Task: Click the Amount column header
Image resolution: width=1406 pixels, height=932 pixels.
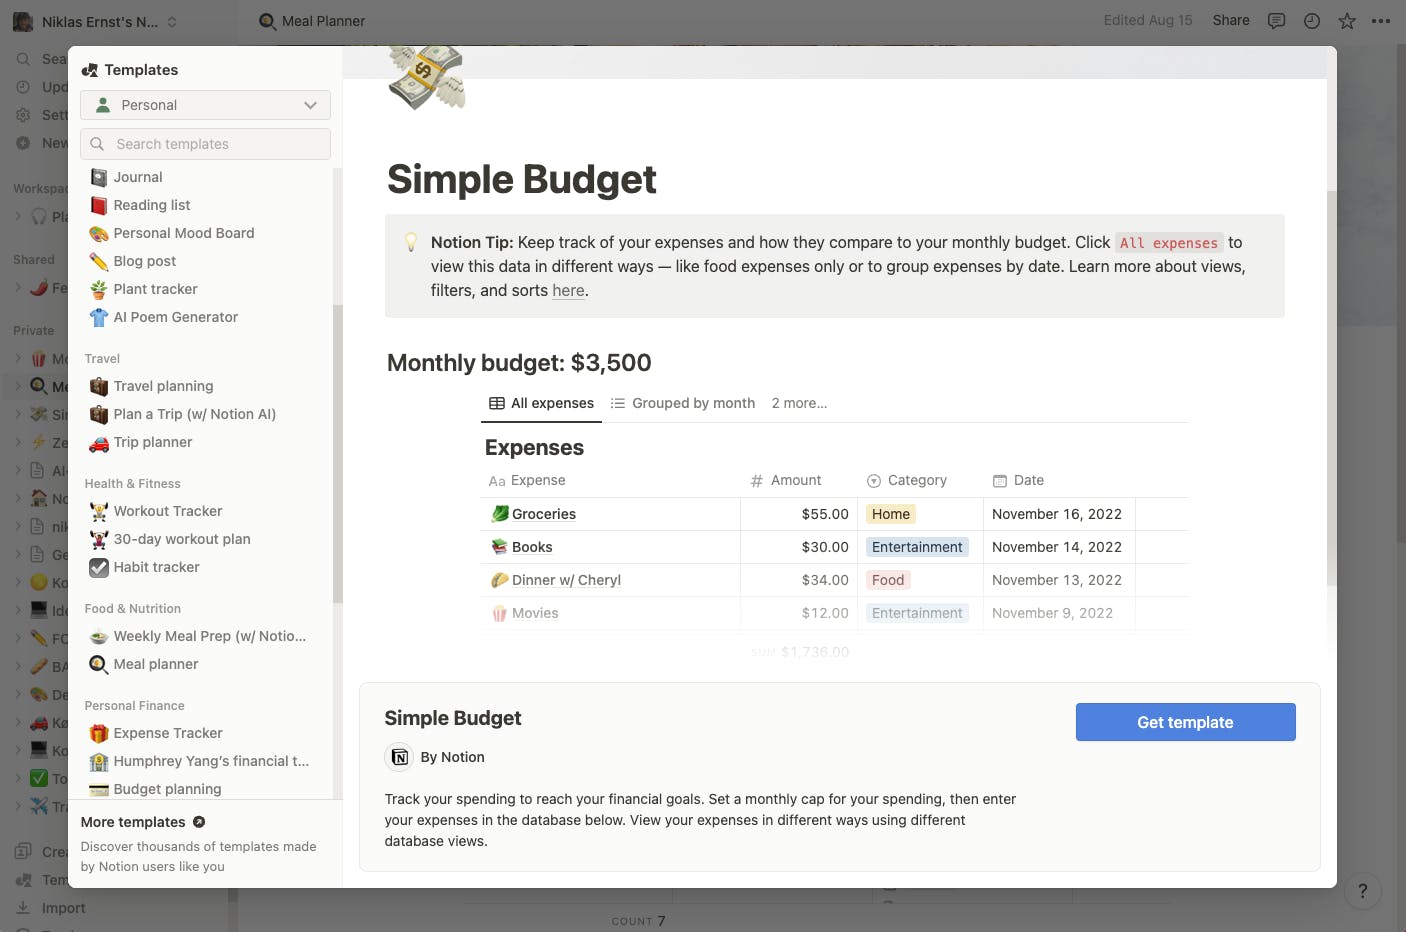Action: tap(786, 480)
